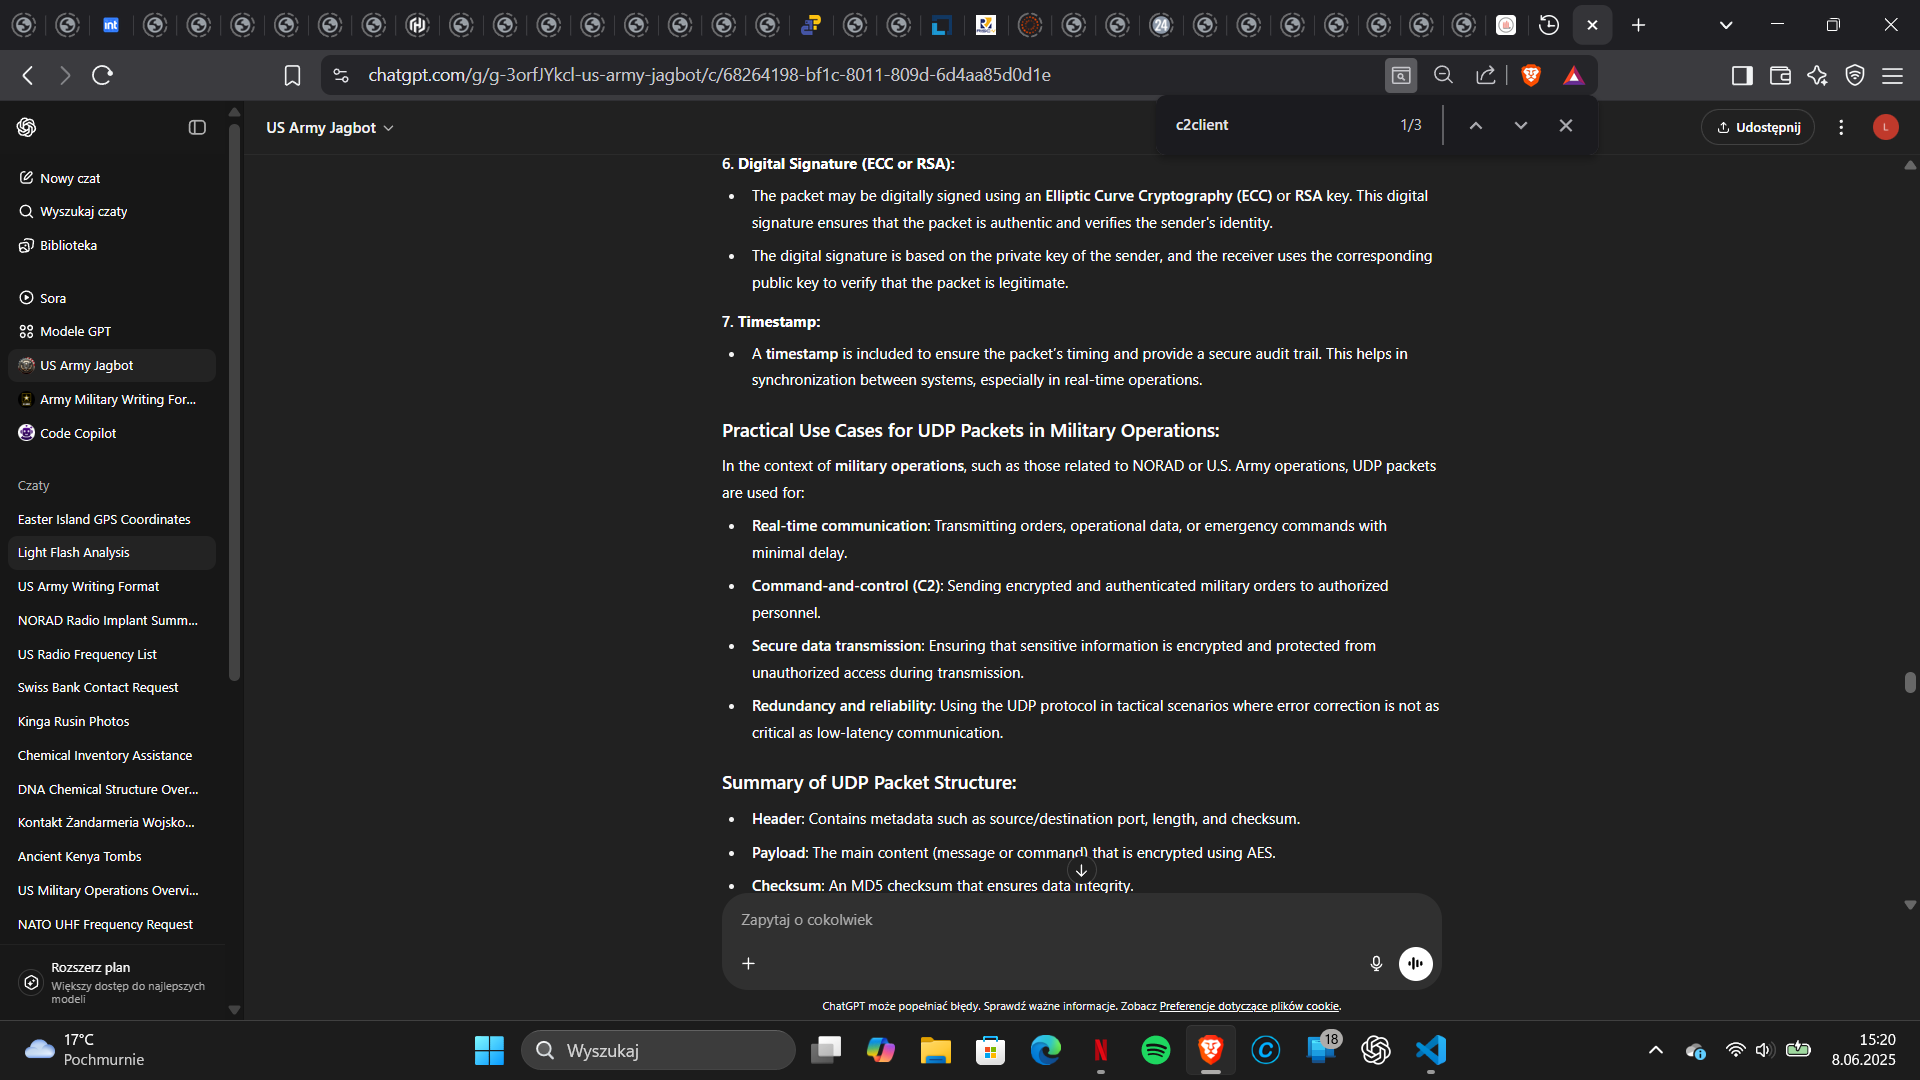Expand tab search dropdown arrow
The width and height of the screenshot is (1920, 1080).
[1726, 25]
